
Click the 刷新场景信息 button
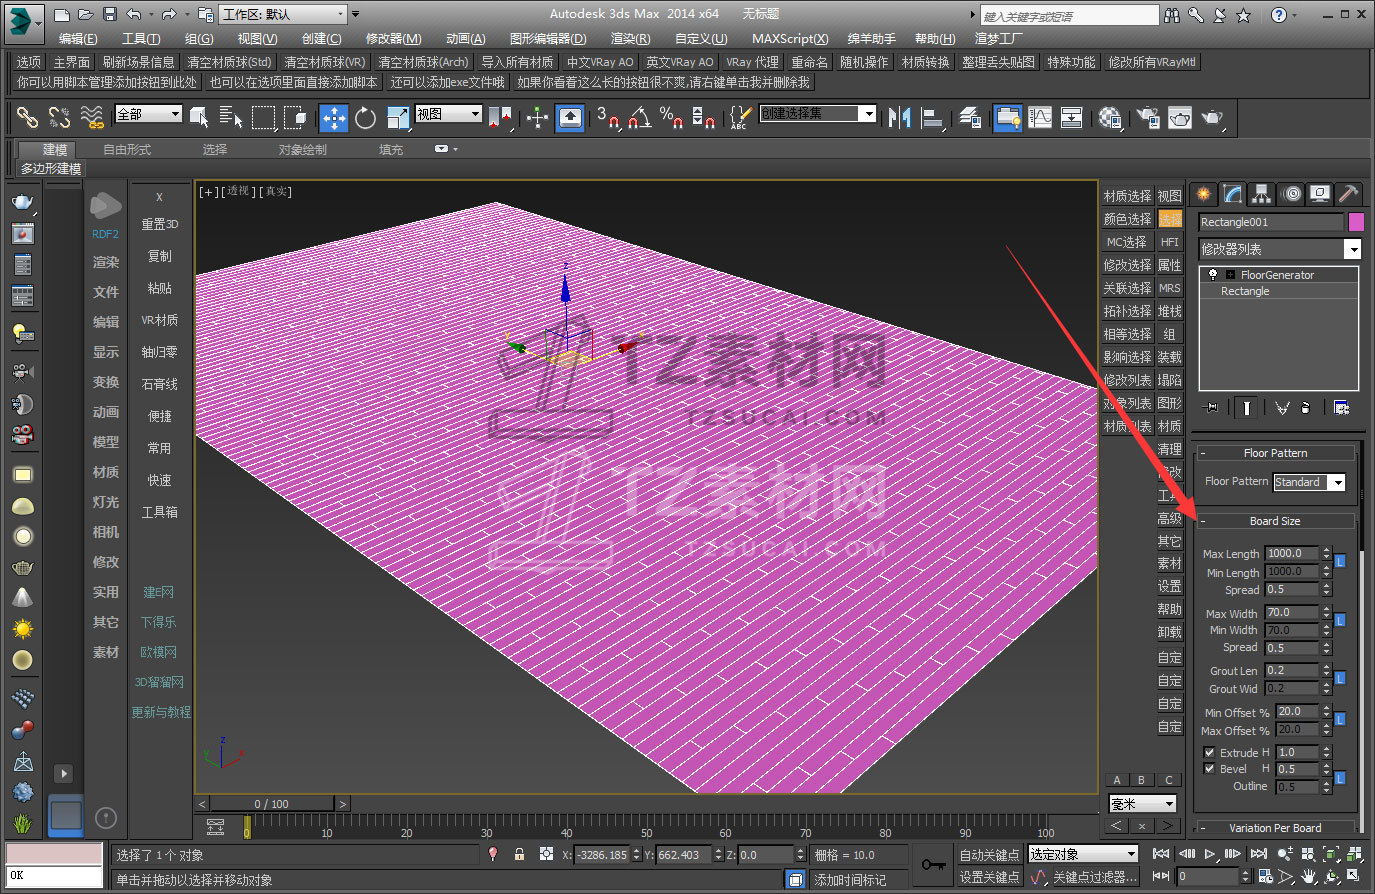(x=138, y=62)
